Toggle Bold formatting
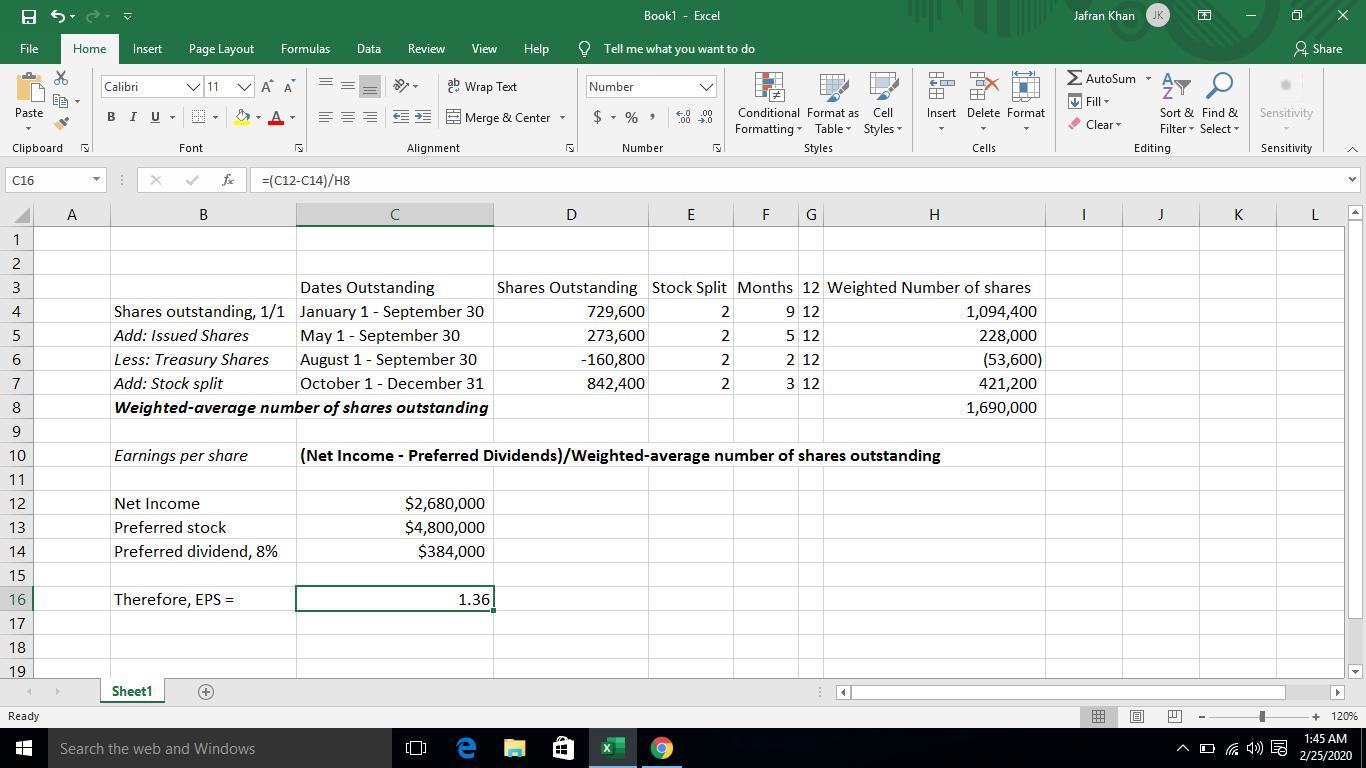Image resolution: width=1366 pixels, height=768 pixels. (111, 118)
